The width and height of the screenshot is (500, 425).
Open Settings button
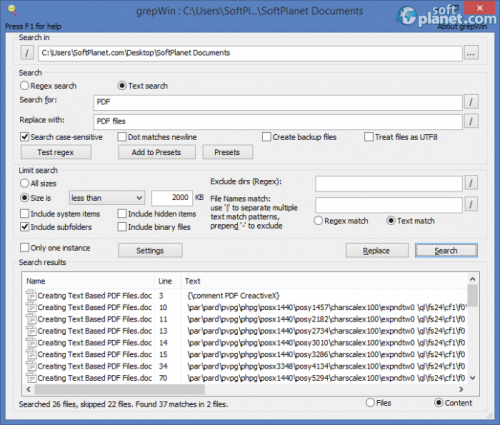pos(150,251)
